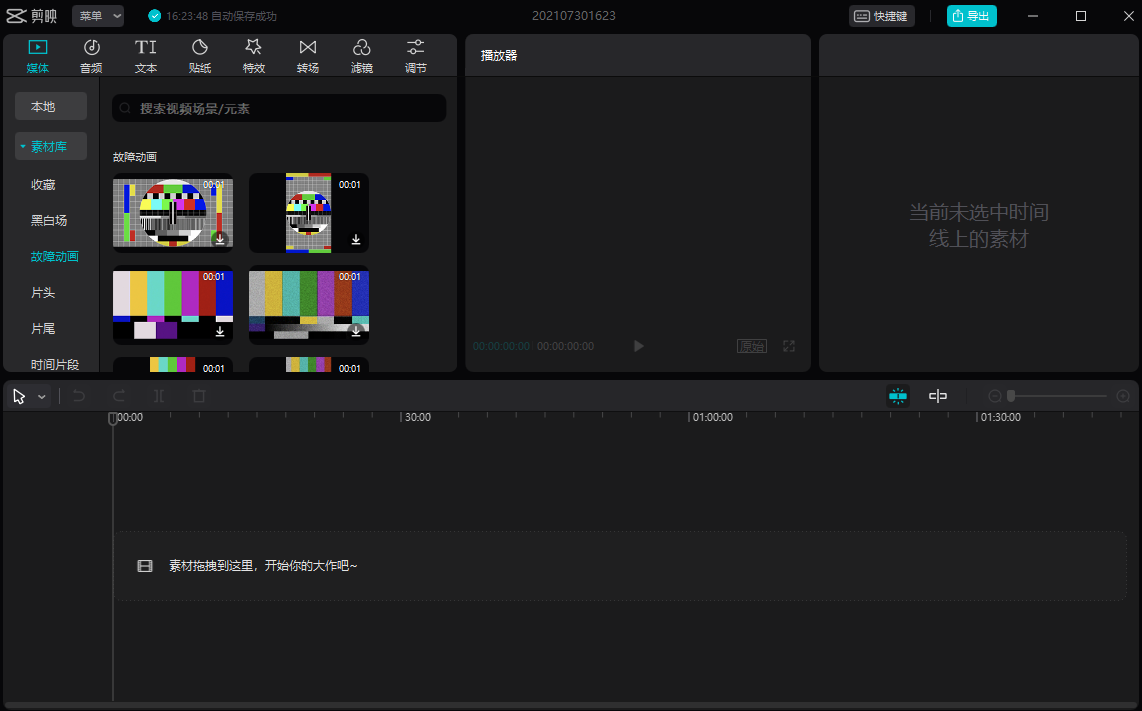
Task: Expand the selection tool mode dropdown arrow
Action: pyautogui.click(x=42, y=397)
